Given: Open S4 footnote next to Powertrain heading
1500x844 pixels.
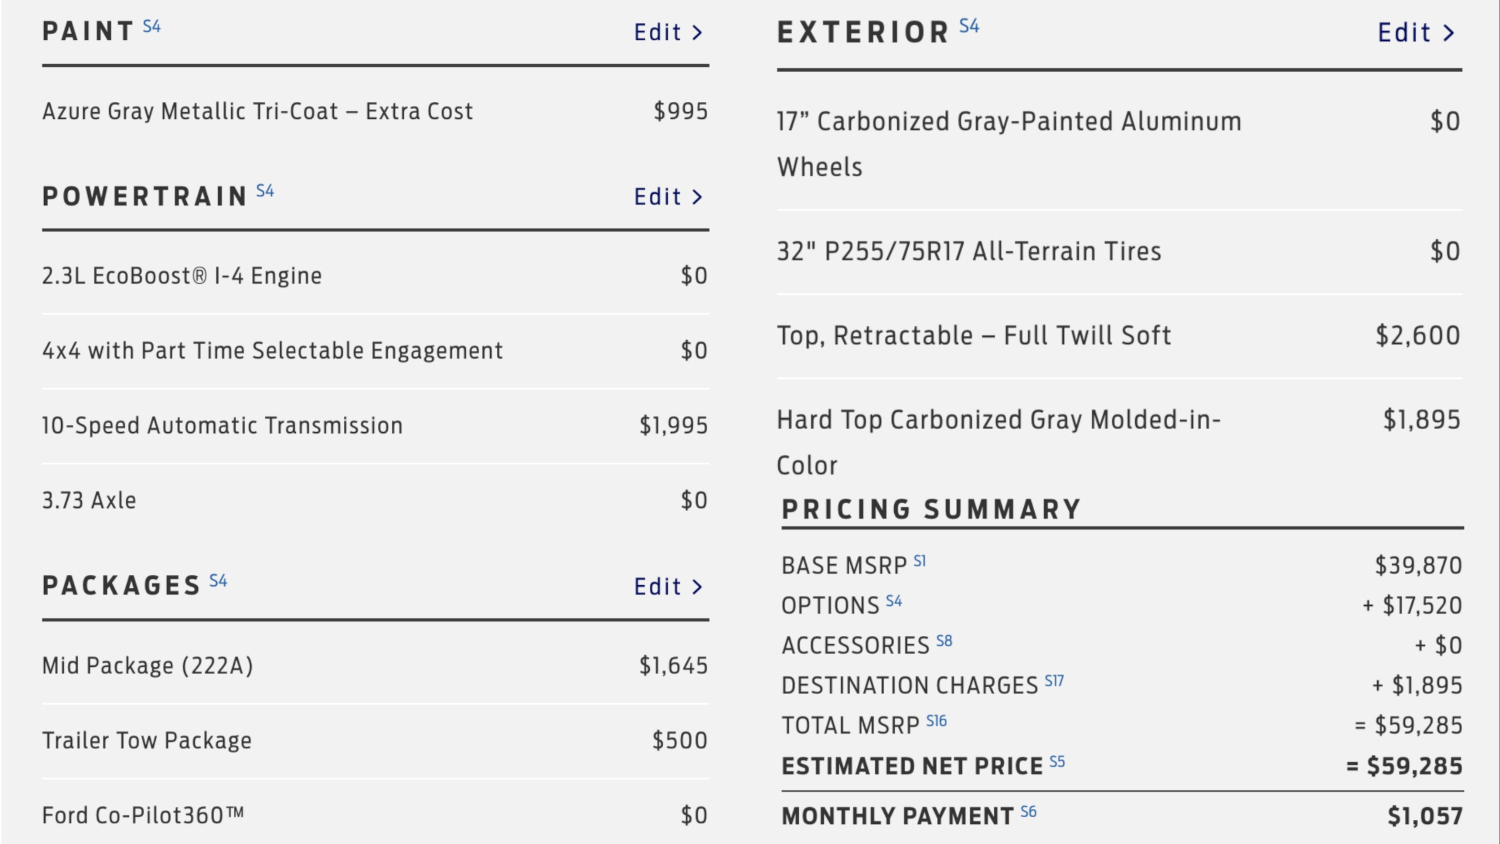Looking at the screenshot, I should tap(265, 190).
